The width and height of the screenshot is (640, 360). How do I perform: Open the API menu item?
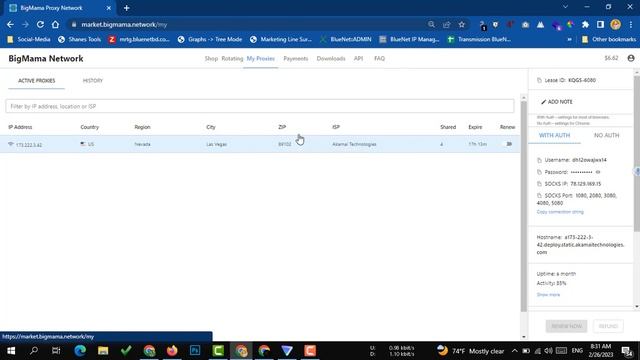point(358,58)
